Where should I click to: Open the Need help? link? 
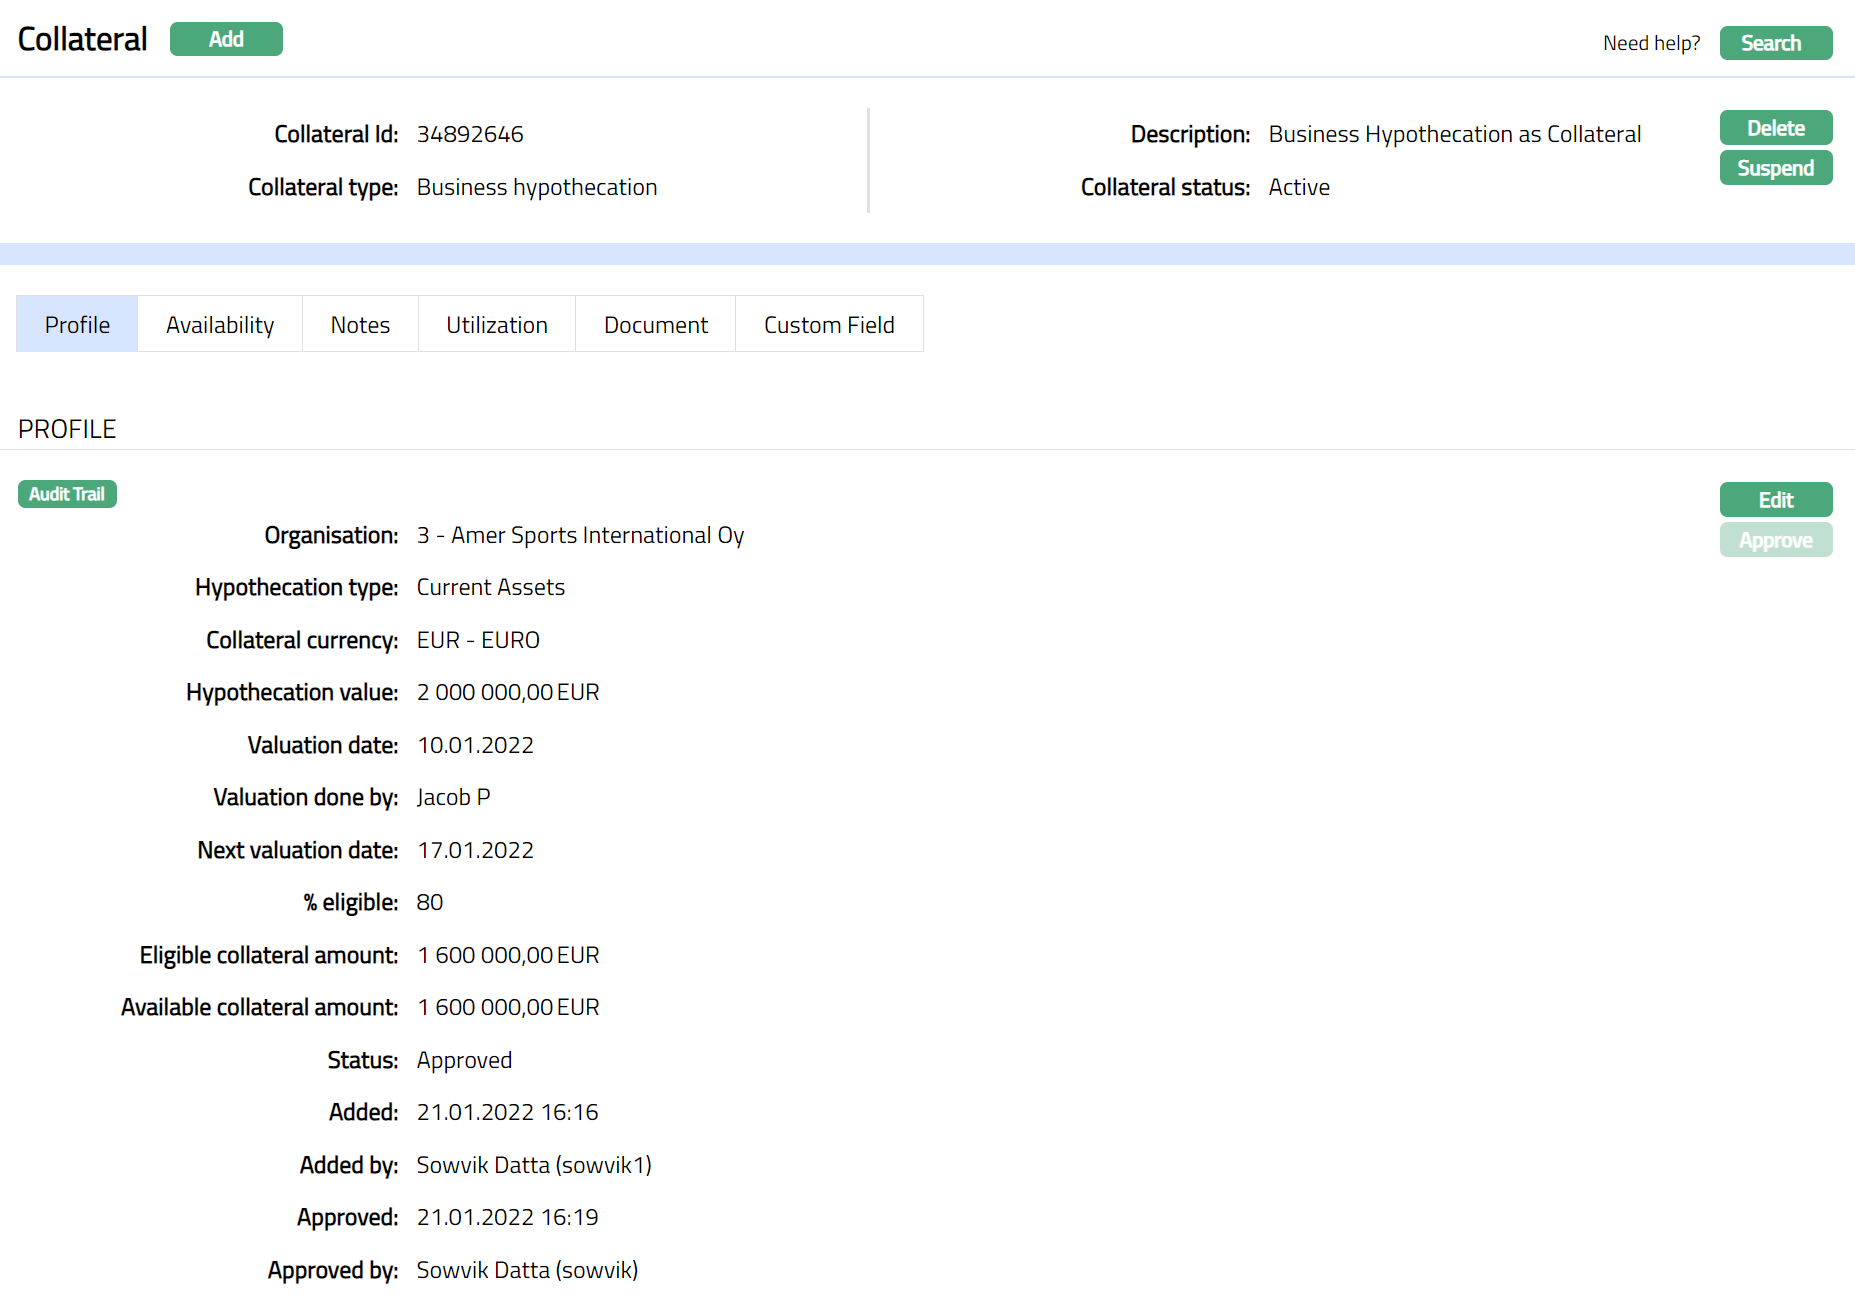tap(1651, 43)
